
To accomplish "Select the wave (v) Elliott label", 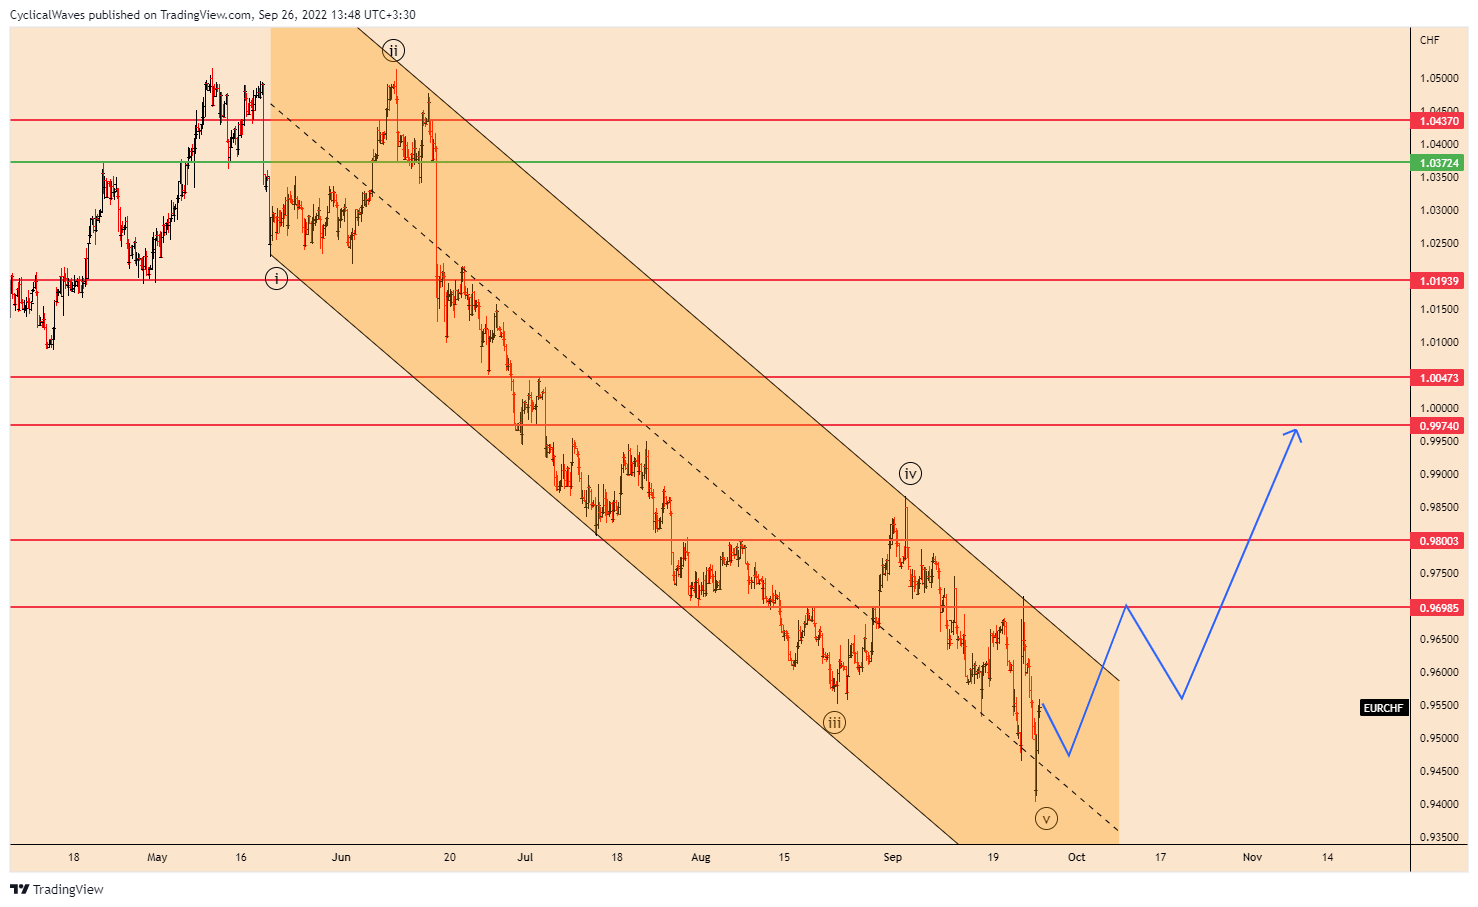I will [1046, 819].
